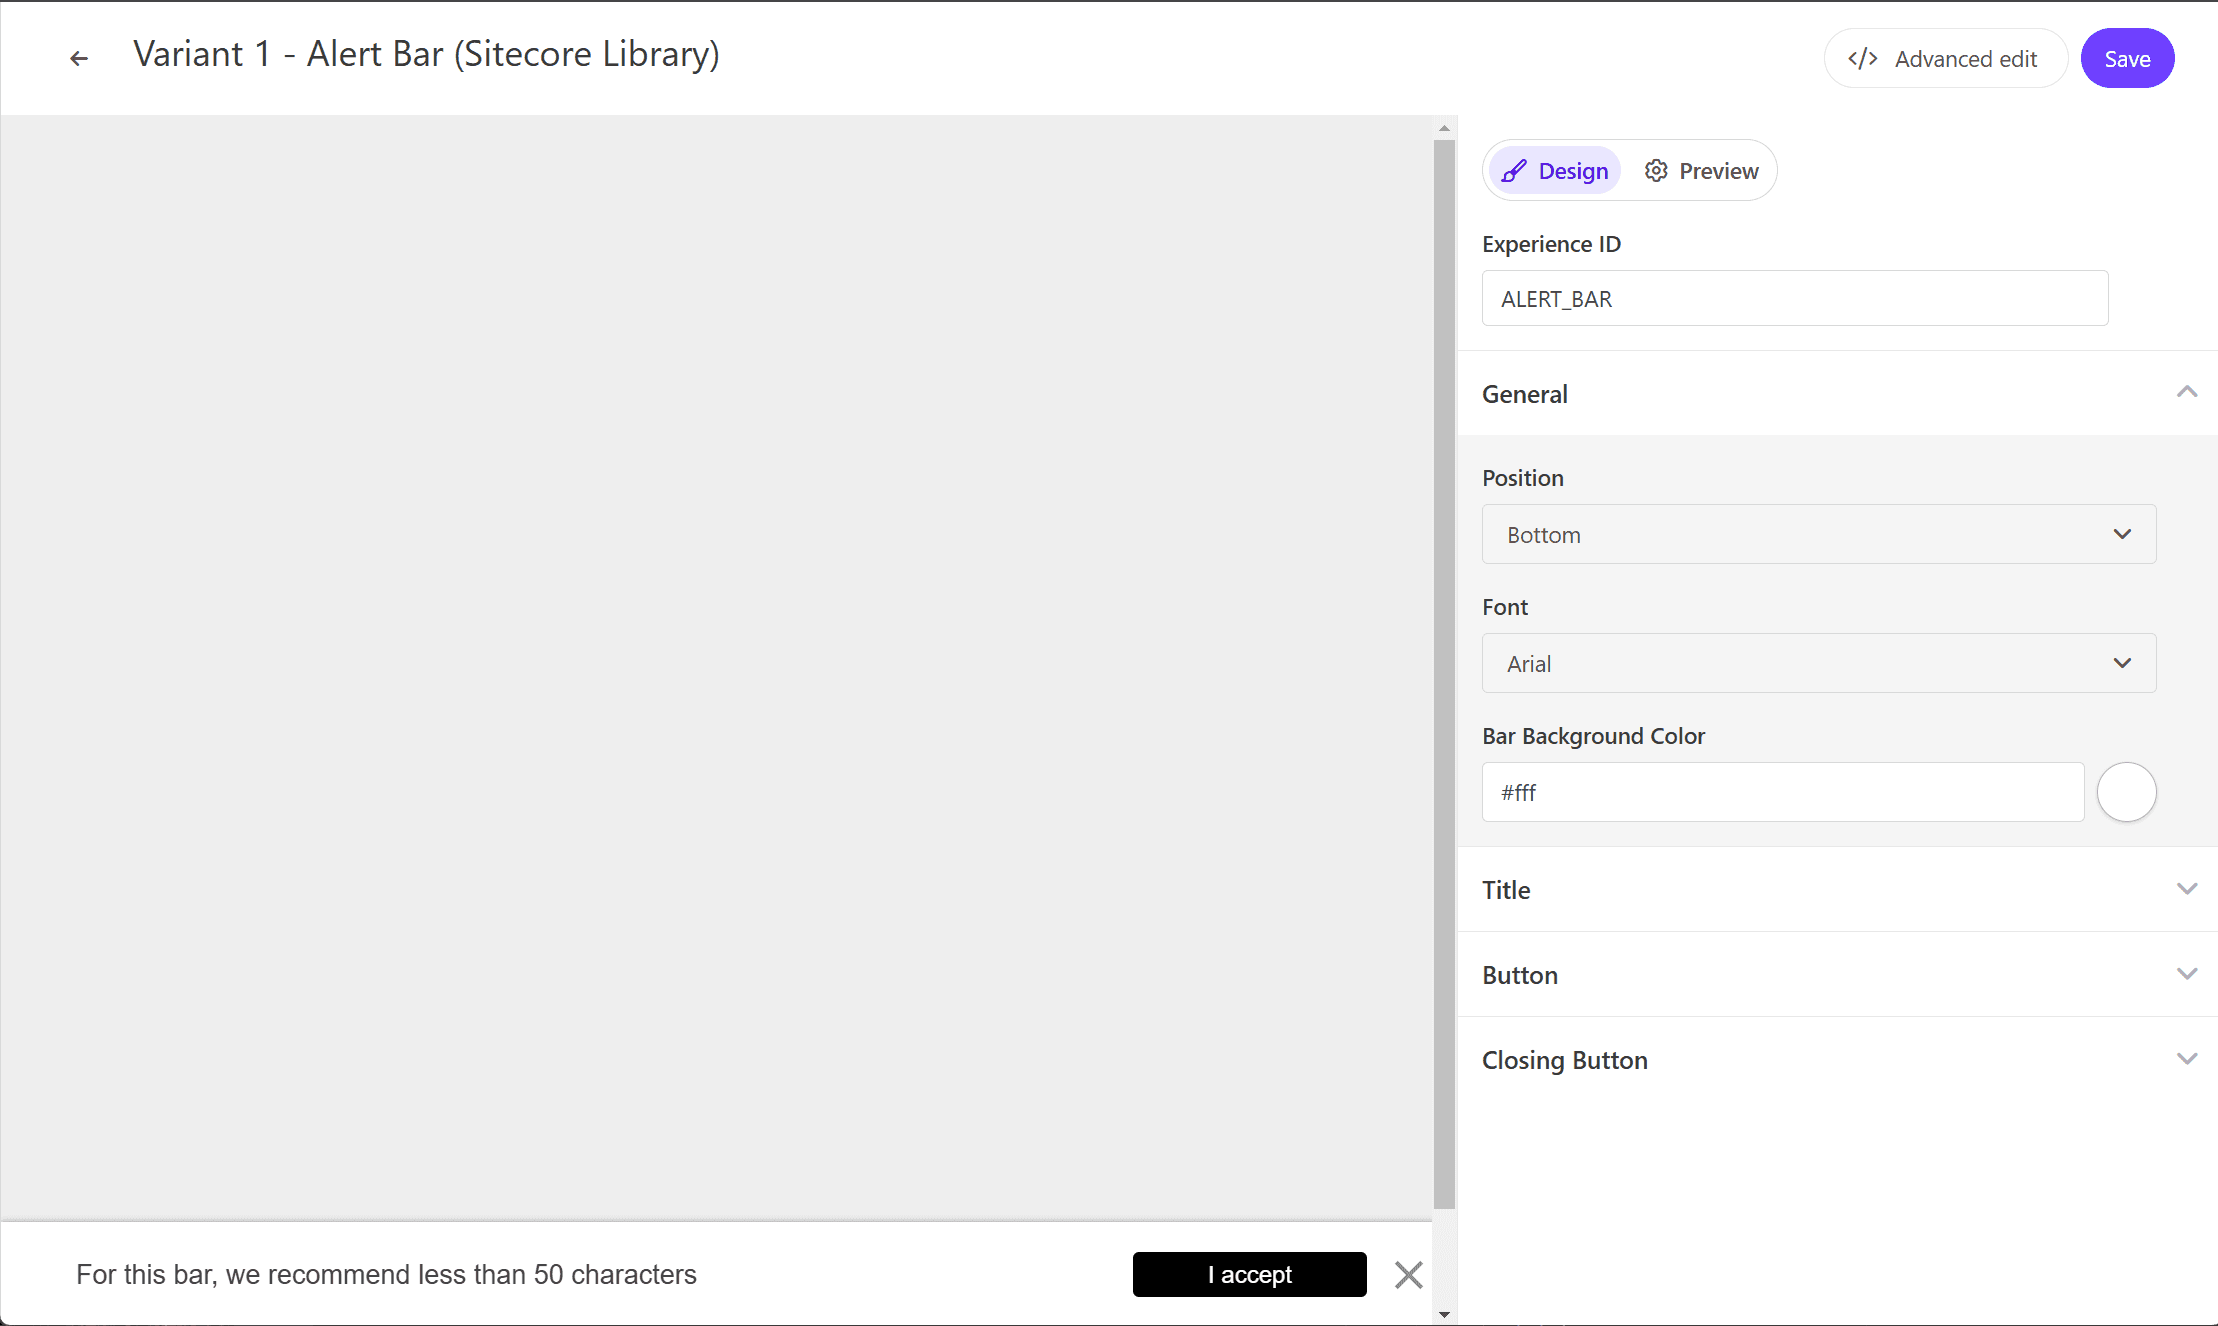Click the paintbrush Design icon
This screenshot has height=1326, width=2218.
[1514, 171]
